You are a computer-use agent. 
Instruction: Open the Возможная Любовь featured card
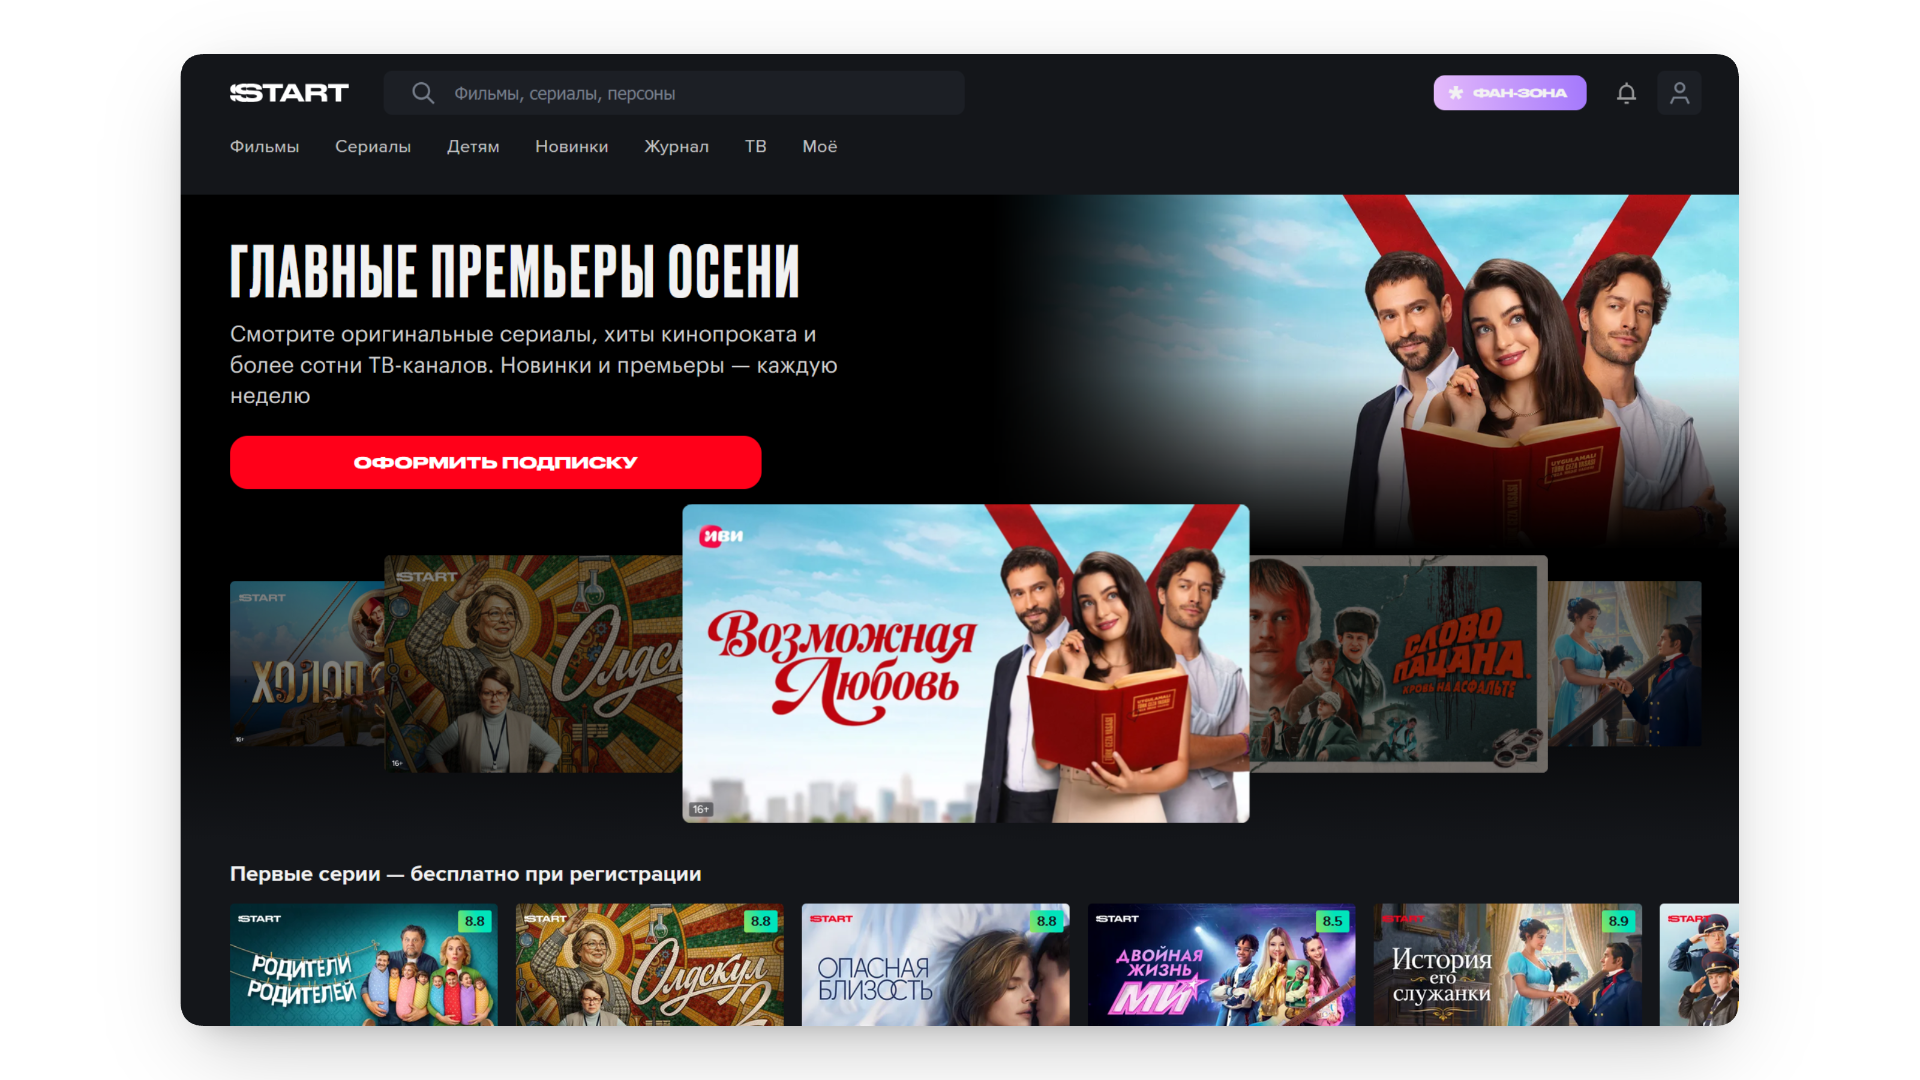(x=965, y=663)
